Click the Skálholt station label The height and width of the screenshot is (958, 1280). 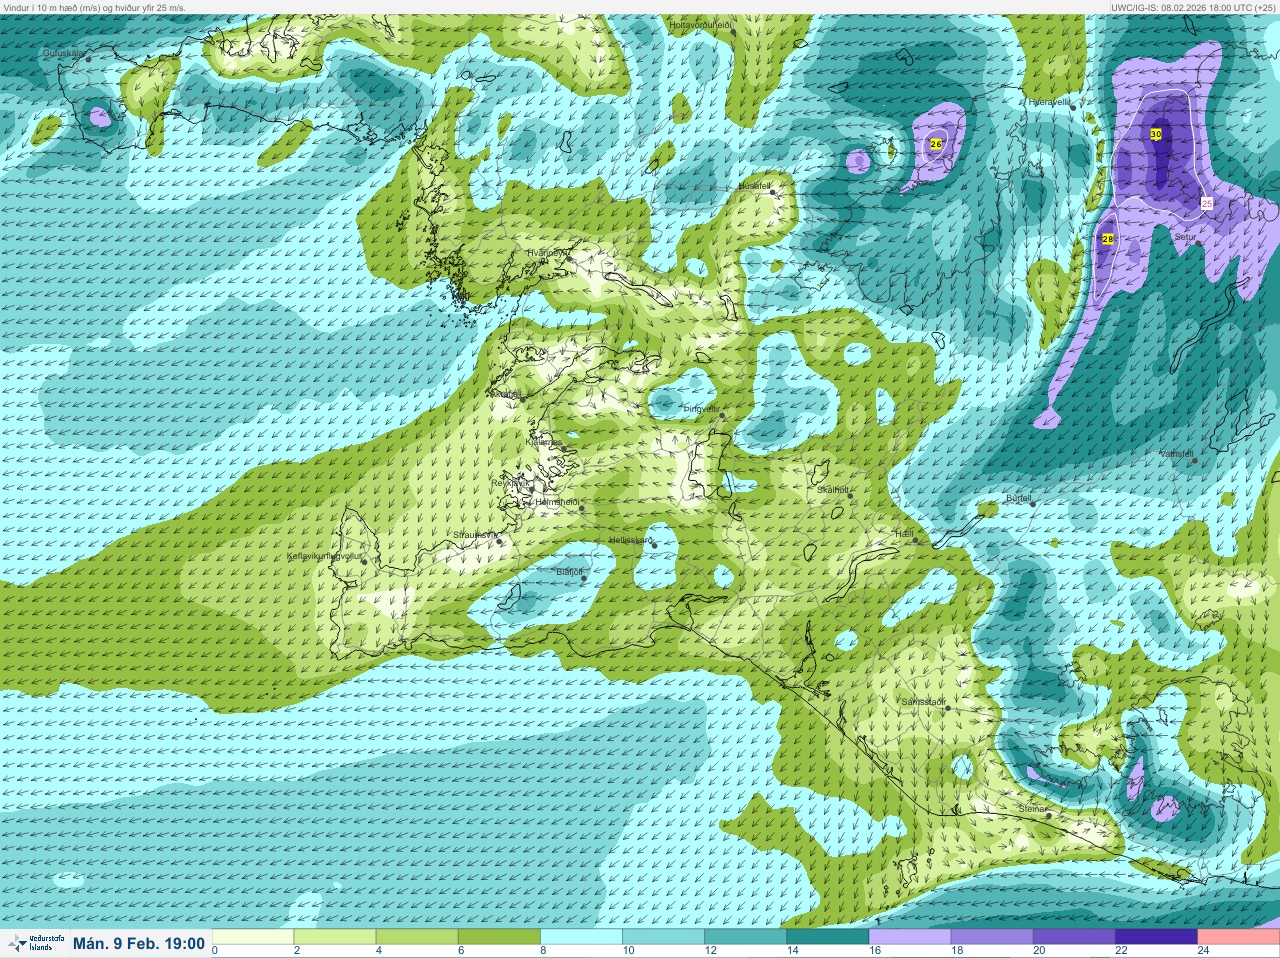pyautogui.click(x=832, y=489)
